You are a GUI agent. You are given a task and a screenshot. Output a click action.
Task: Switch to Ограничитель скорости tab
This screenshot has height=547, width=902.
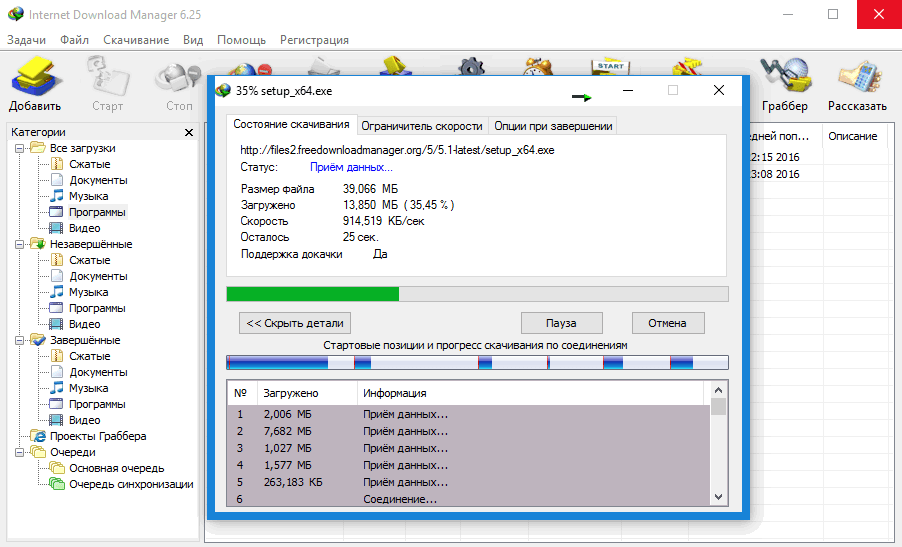[x=422, y=126]
